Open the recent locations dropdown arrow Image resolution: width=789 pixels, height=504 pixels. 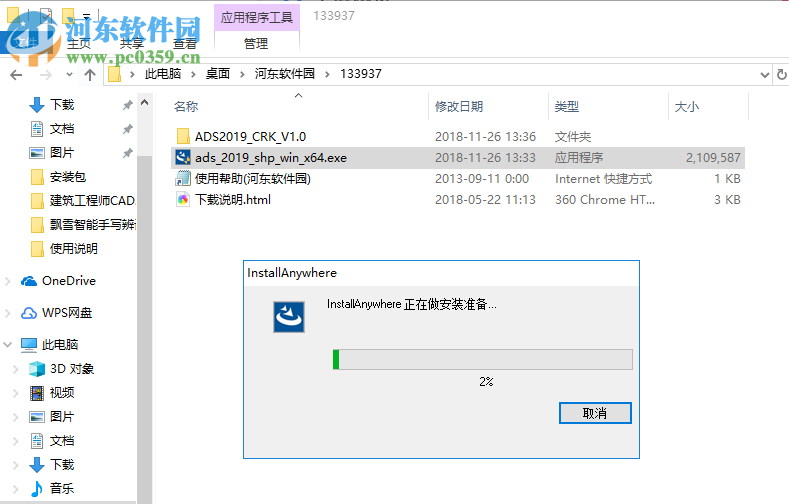click(69, 74)
